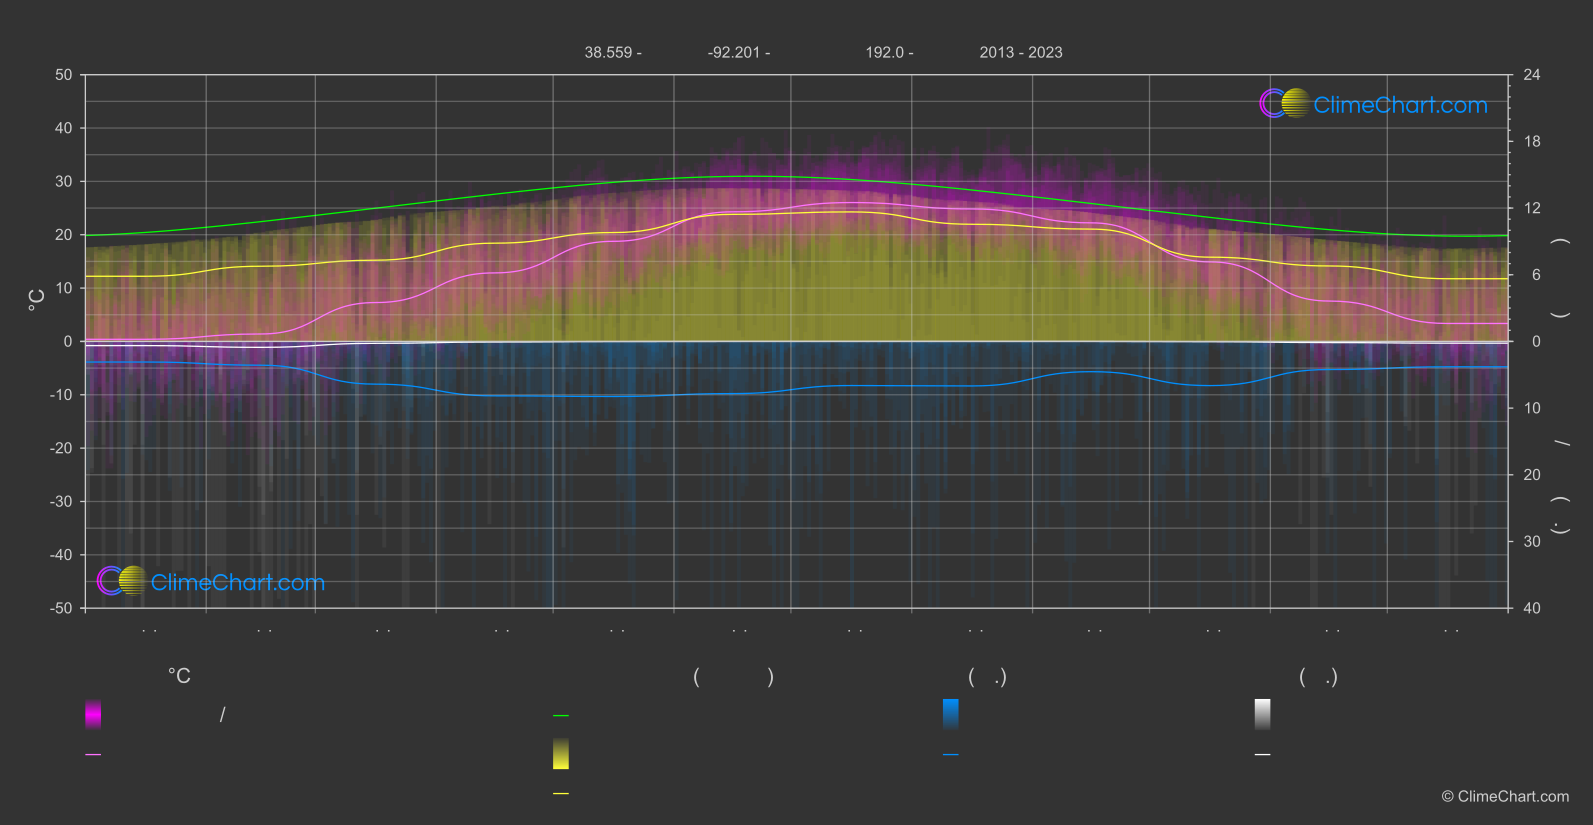Toggle the white line legend marker
The image size is (1593, 825).
1263,755
